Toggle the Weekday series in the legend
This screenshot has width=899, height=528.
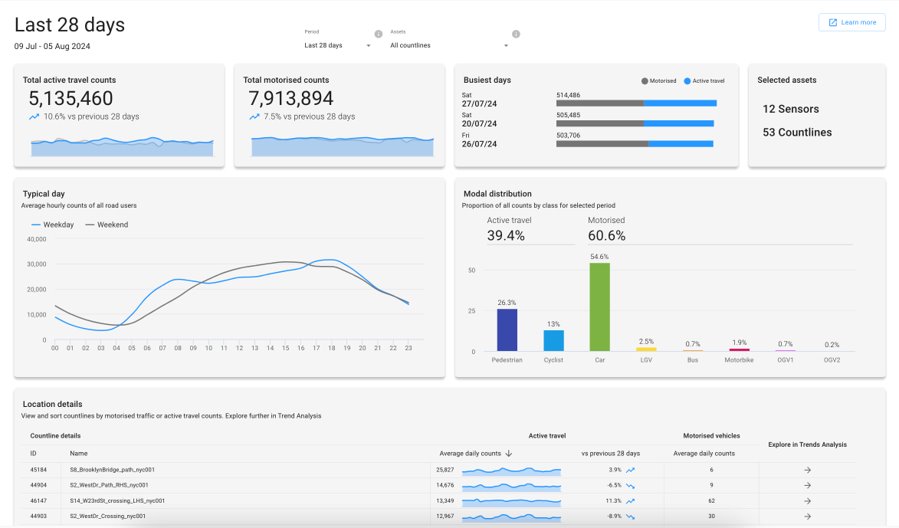pos(53,225)
